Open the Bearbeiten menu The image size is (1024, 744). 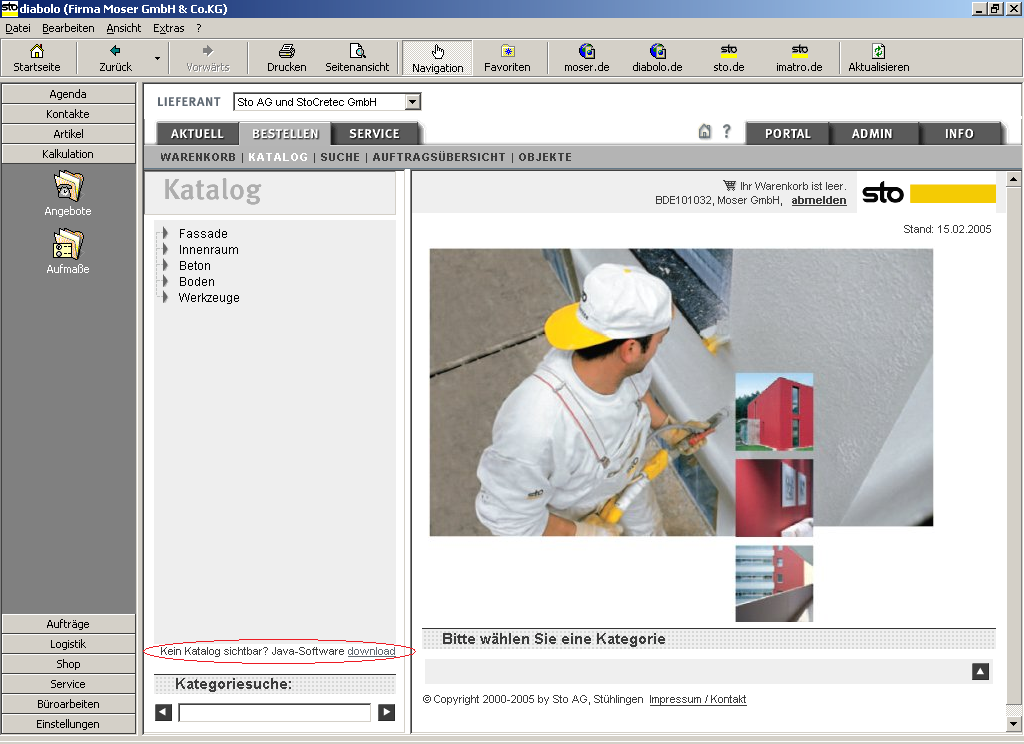68,28
